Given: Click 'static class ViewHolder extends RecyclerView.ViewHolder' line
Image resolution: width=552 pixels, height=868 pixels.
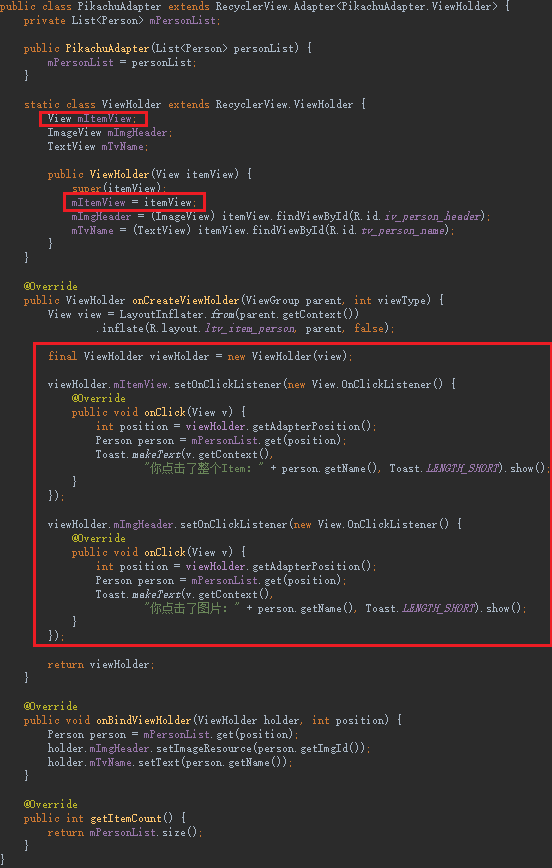Looking at the screenshot, I should point(194,105).
